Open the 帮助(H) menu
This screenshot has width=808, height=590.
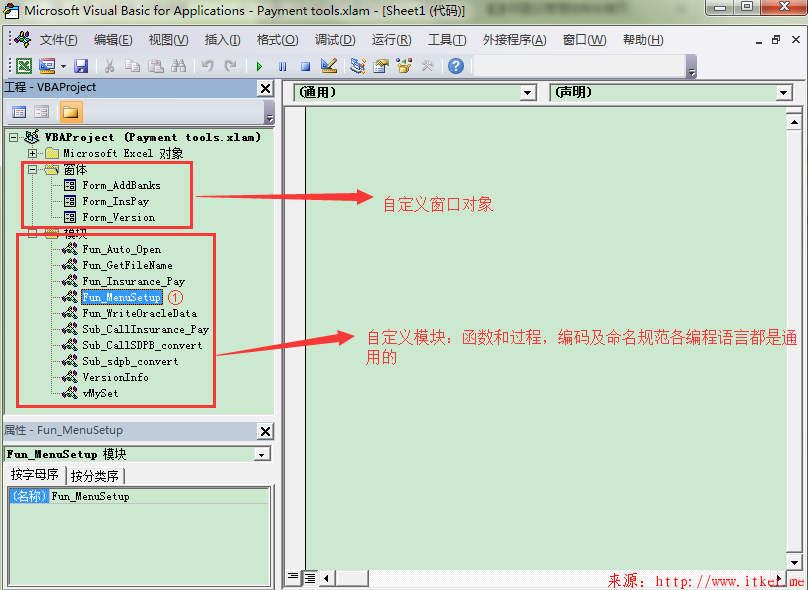(643, 40)
